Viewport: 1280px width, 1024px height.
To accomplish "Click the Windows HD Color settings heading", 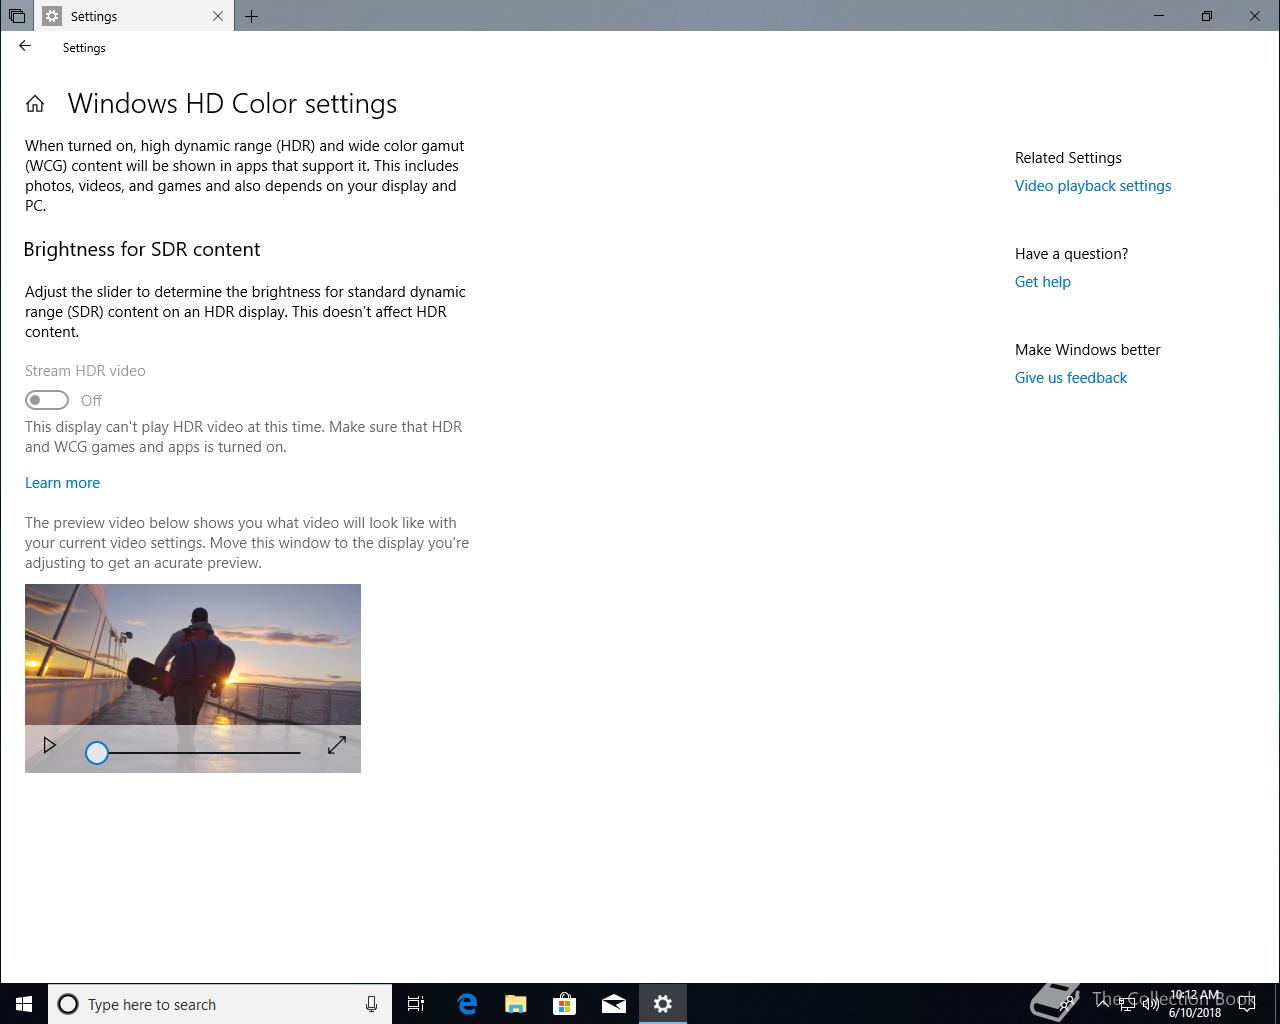I will [232, 104].
